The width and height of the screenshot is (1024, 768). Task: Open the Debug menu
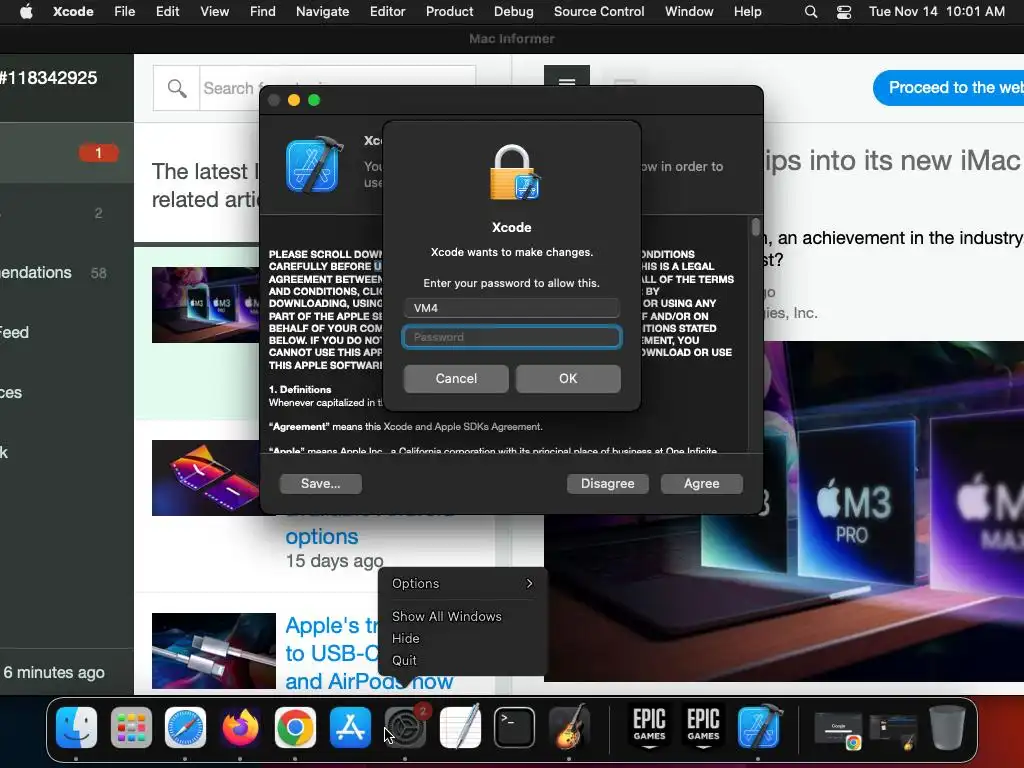point(513,11)
